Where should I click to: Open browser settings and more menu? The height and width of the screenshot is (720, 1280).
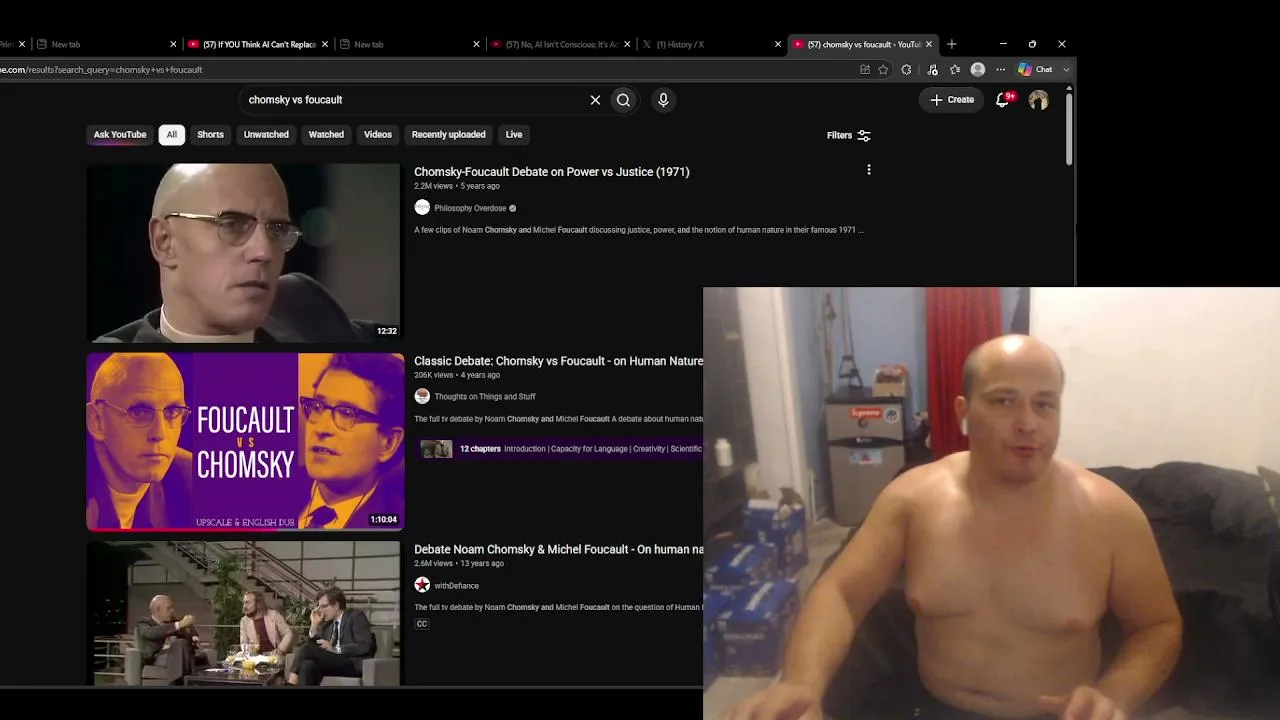[x=1000, y=70]
